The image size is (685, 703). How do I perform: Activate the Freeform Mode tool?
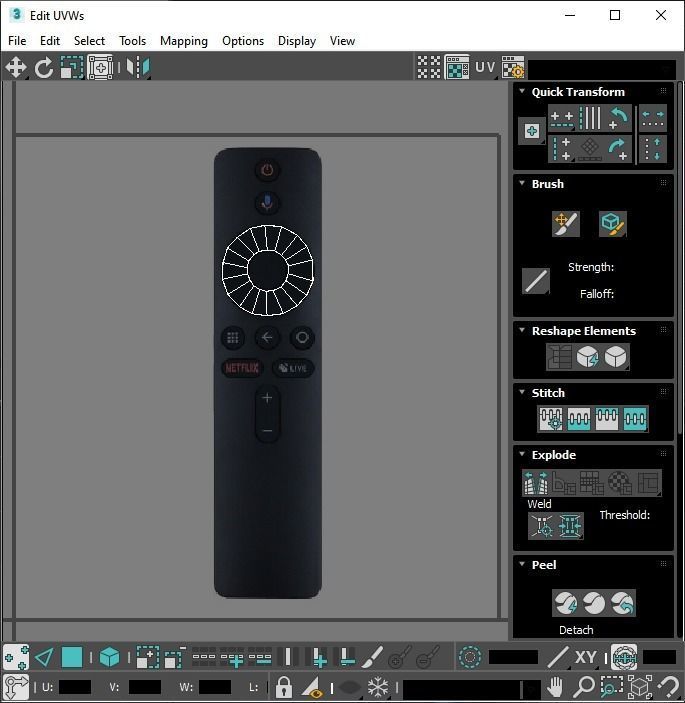[100, 68]
